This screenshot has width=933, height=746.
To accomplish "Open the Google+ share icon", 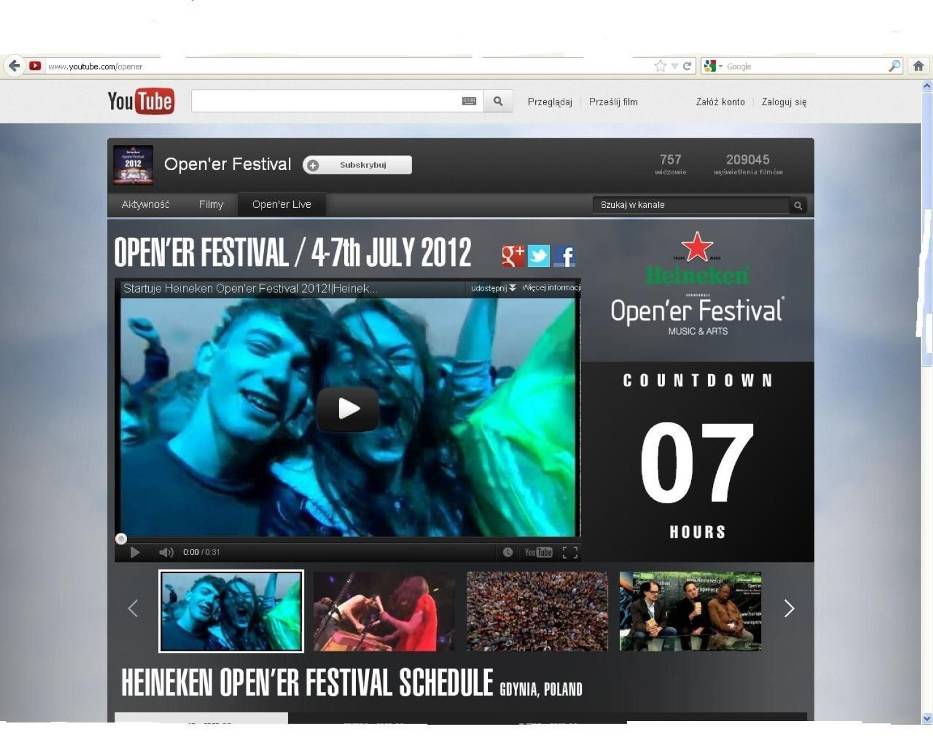I will (513, 256).
